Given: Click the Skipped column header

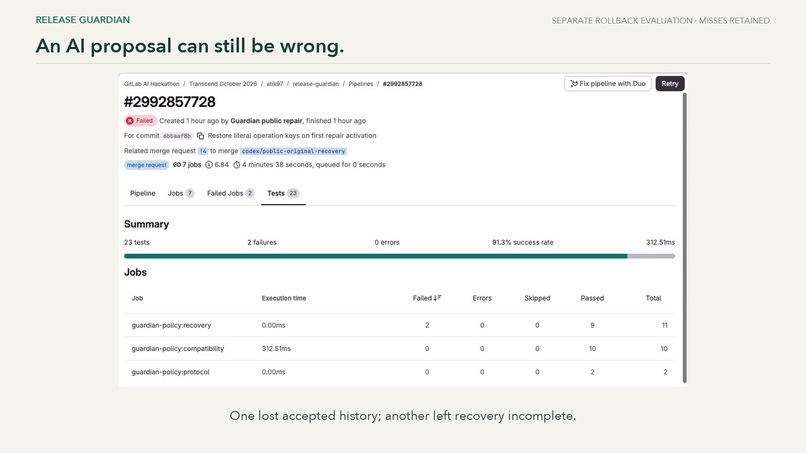Looking at the screenshot, I should [x=537, y=298].
